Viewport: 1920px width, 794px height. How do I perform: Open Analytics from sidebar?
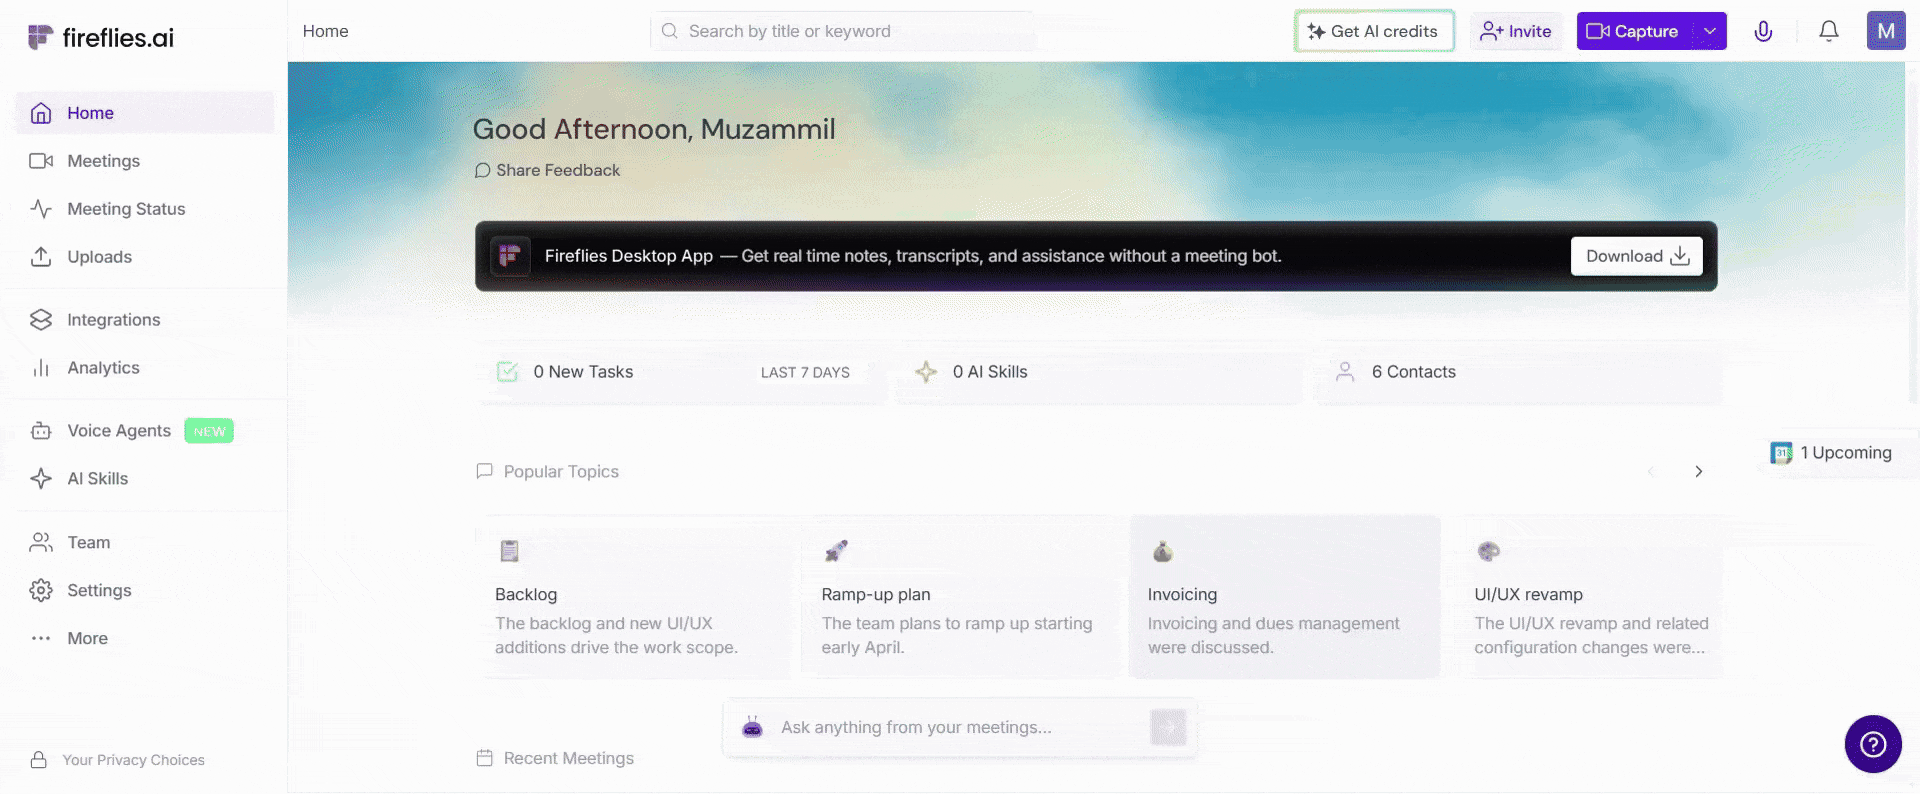(103, 368)
